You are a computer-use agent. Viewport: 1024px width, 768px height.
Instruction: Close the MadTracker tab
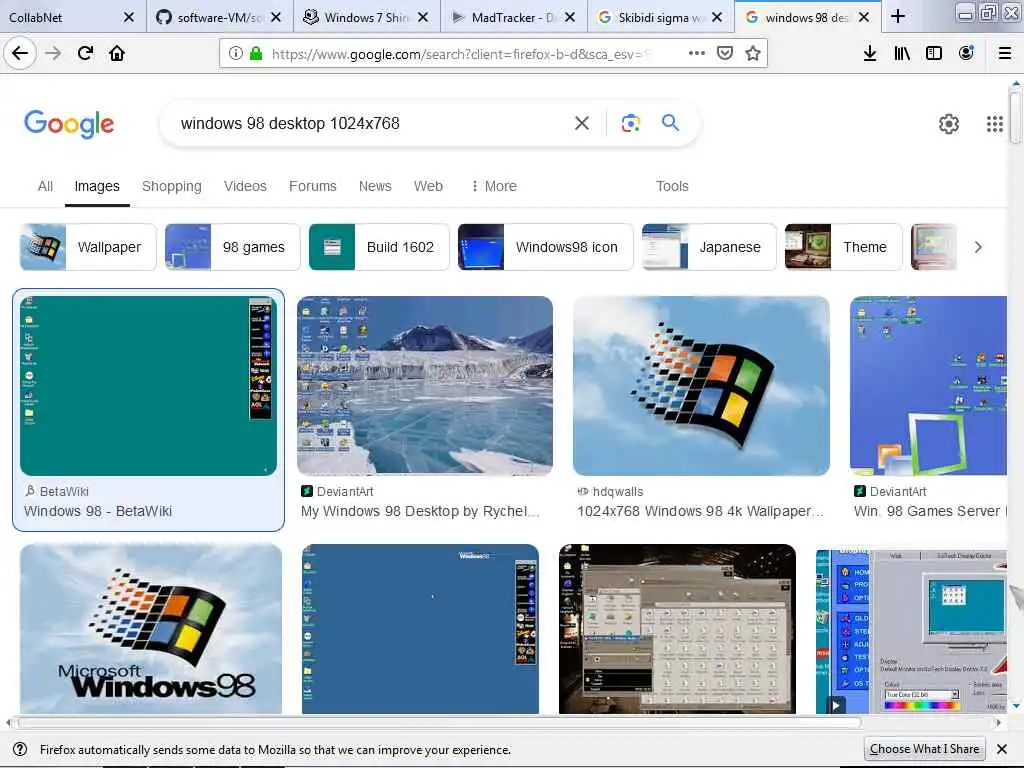(x=569, y=17)
